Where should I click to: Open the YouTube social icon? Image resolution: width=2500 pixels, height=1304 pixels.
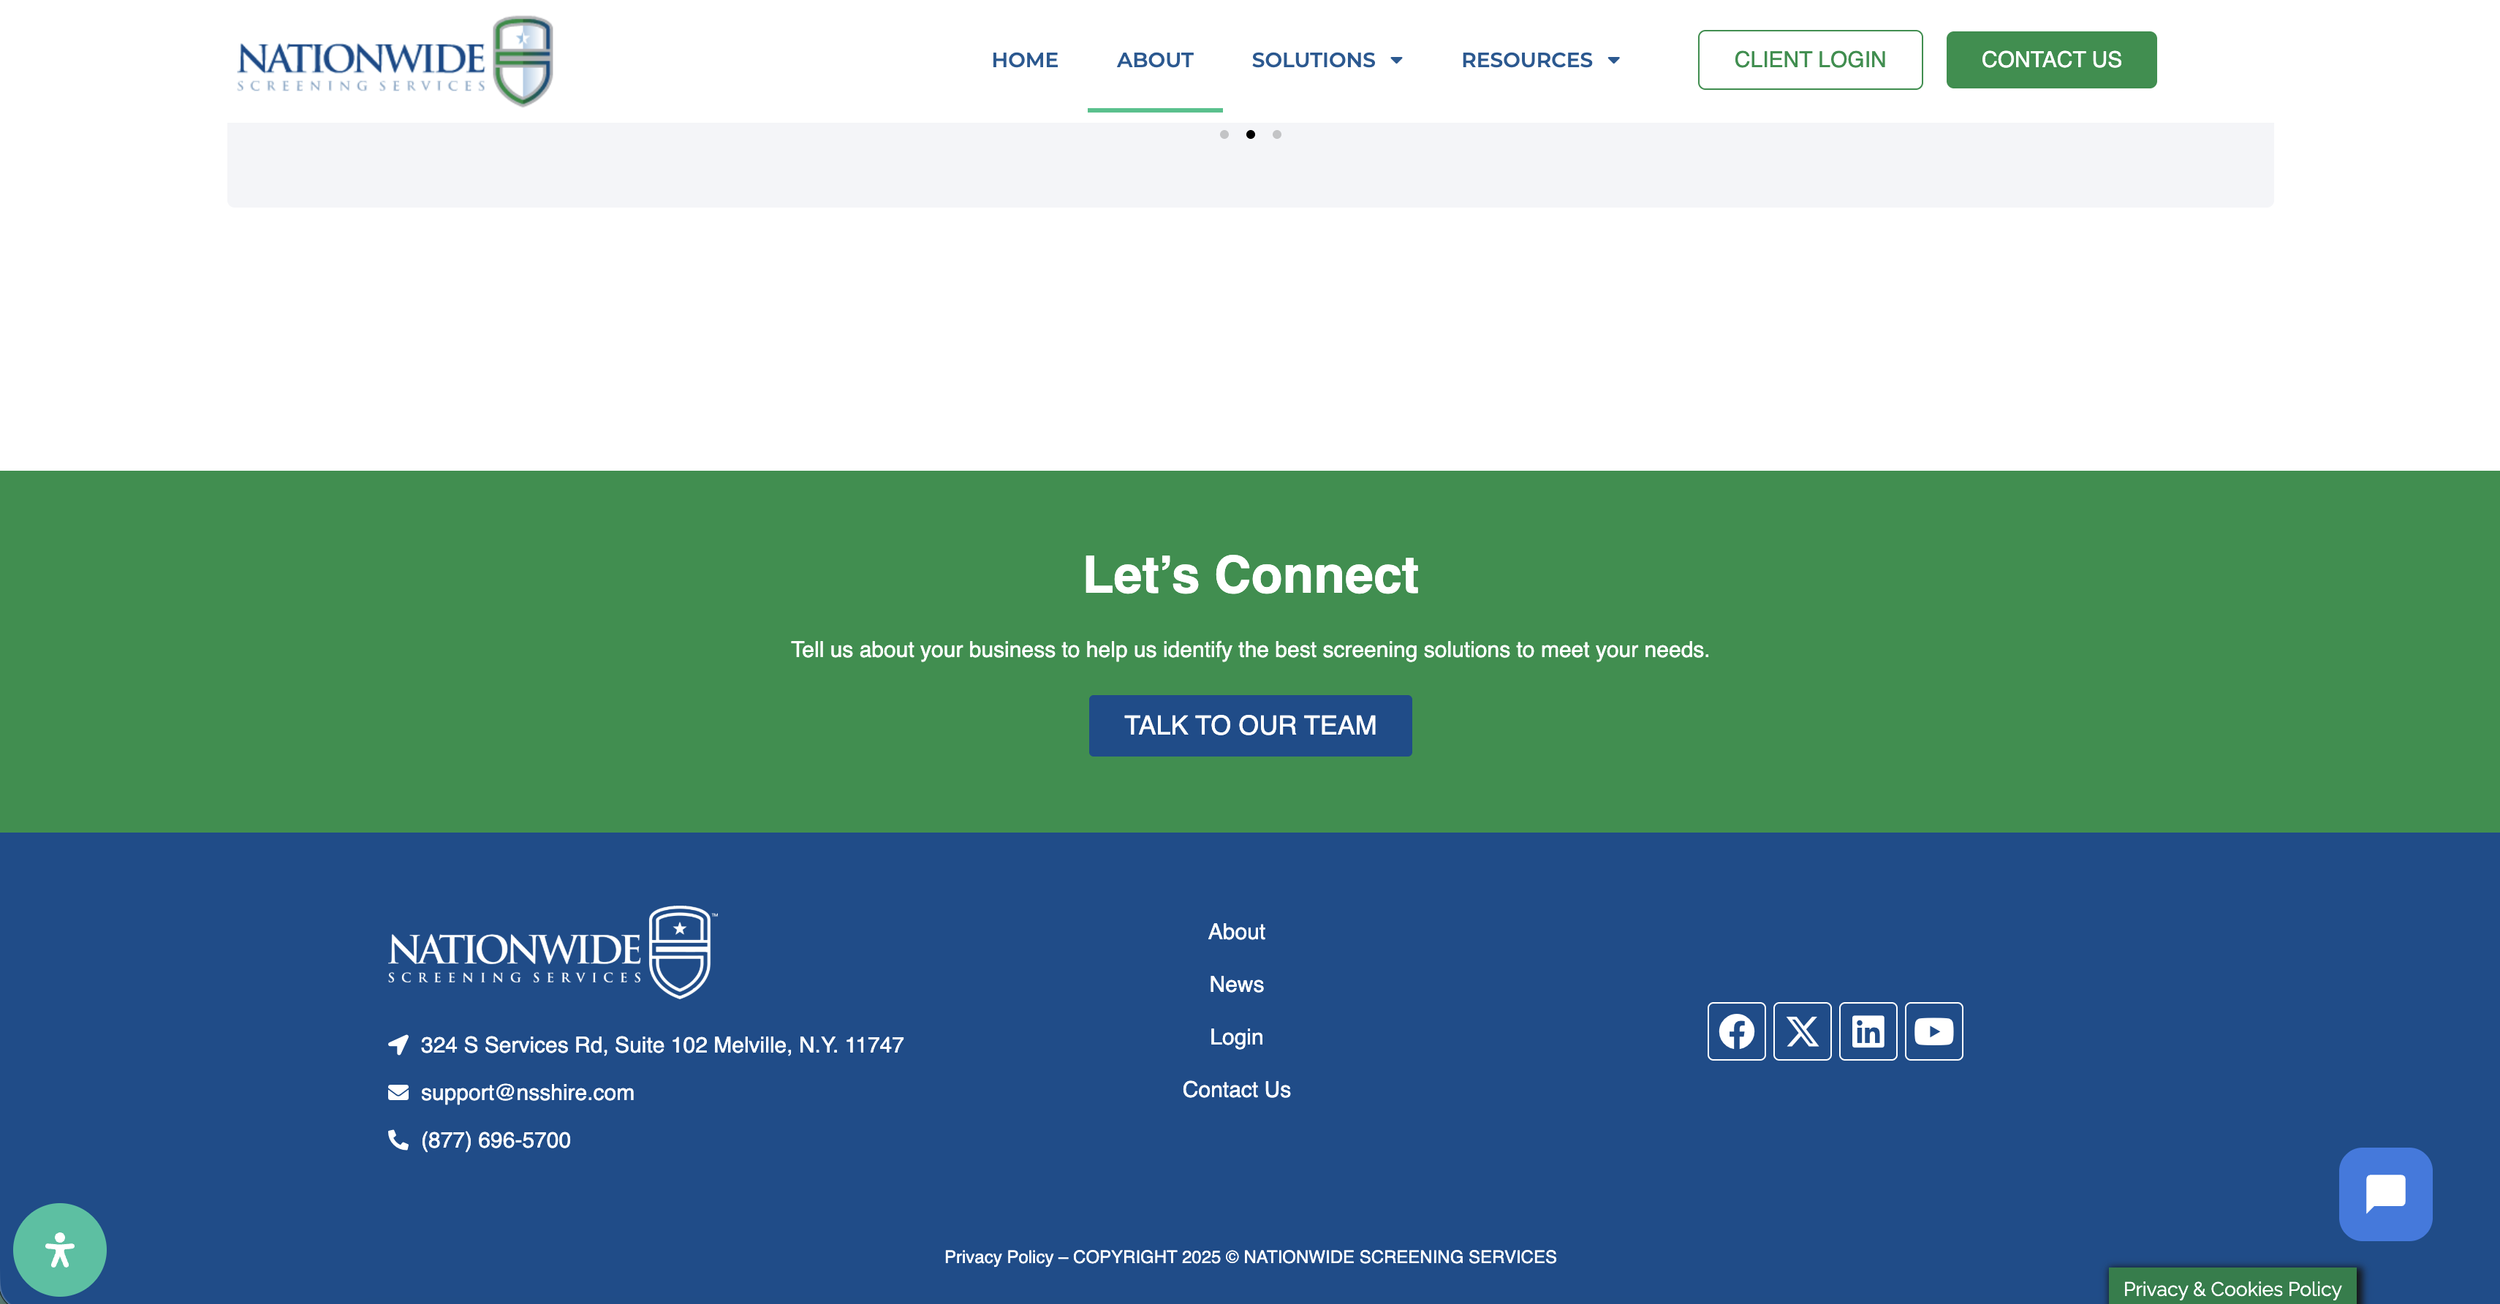pyautogui.click(x=1933, y=1031)
